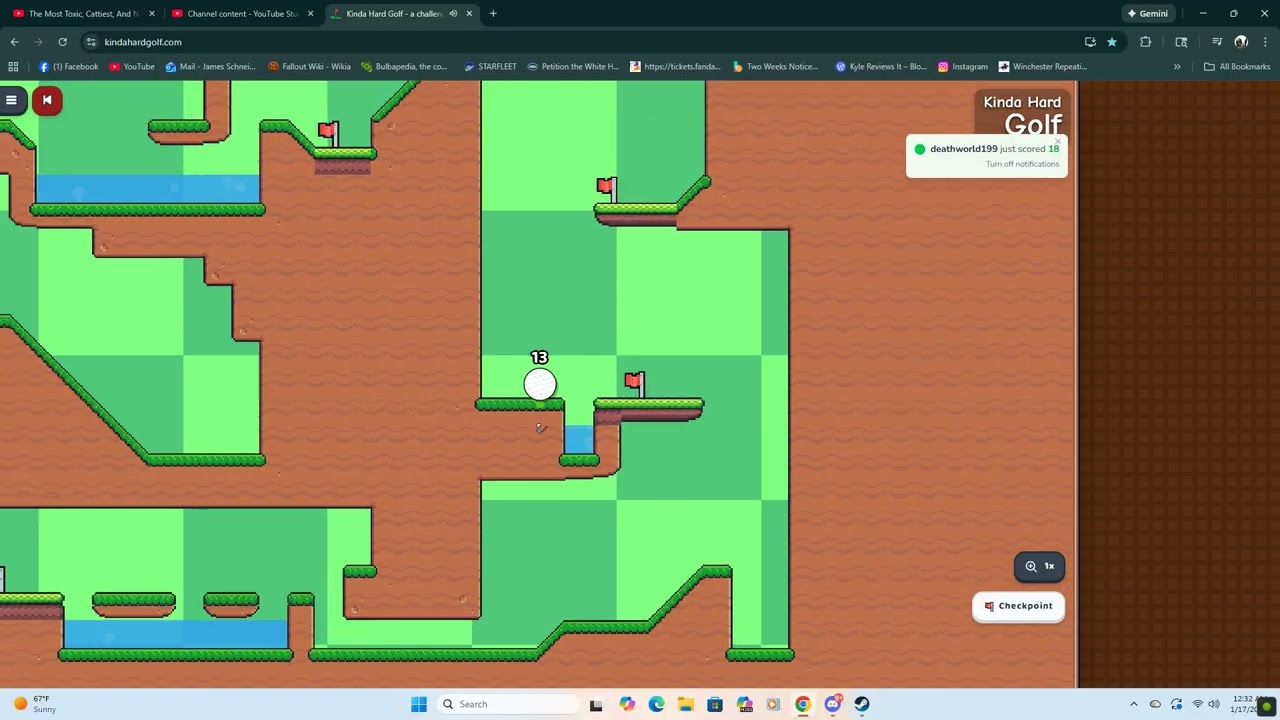Screen dimensions: 1280x720
Task: Set a checkpoint with the Checkpoint button
Action: point(1018,606)
